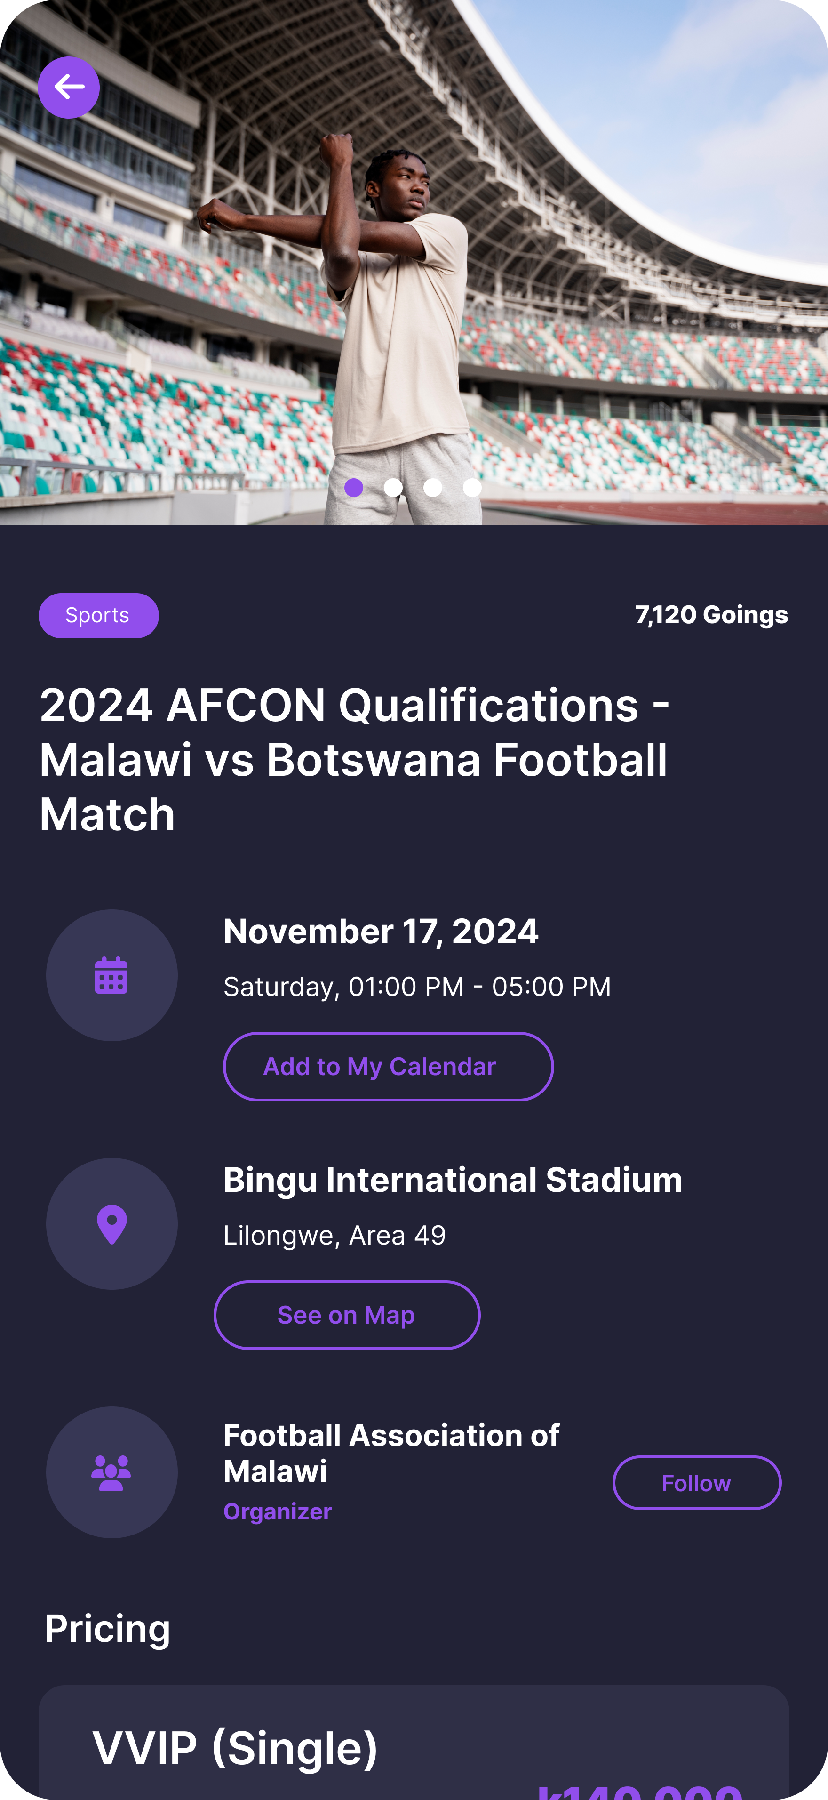Viewport: 828px width, 1800px height.
Task: Tap the November 17, 2024 date text
Action: click(380, 931)
